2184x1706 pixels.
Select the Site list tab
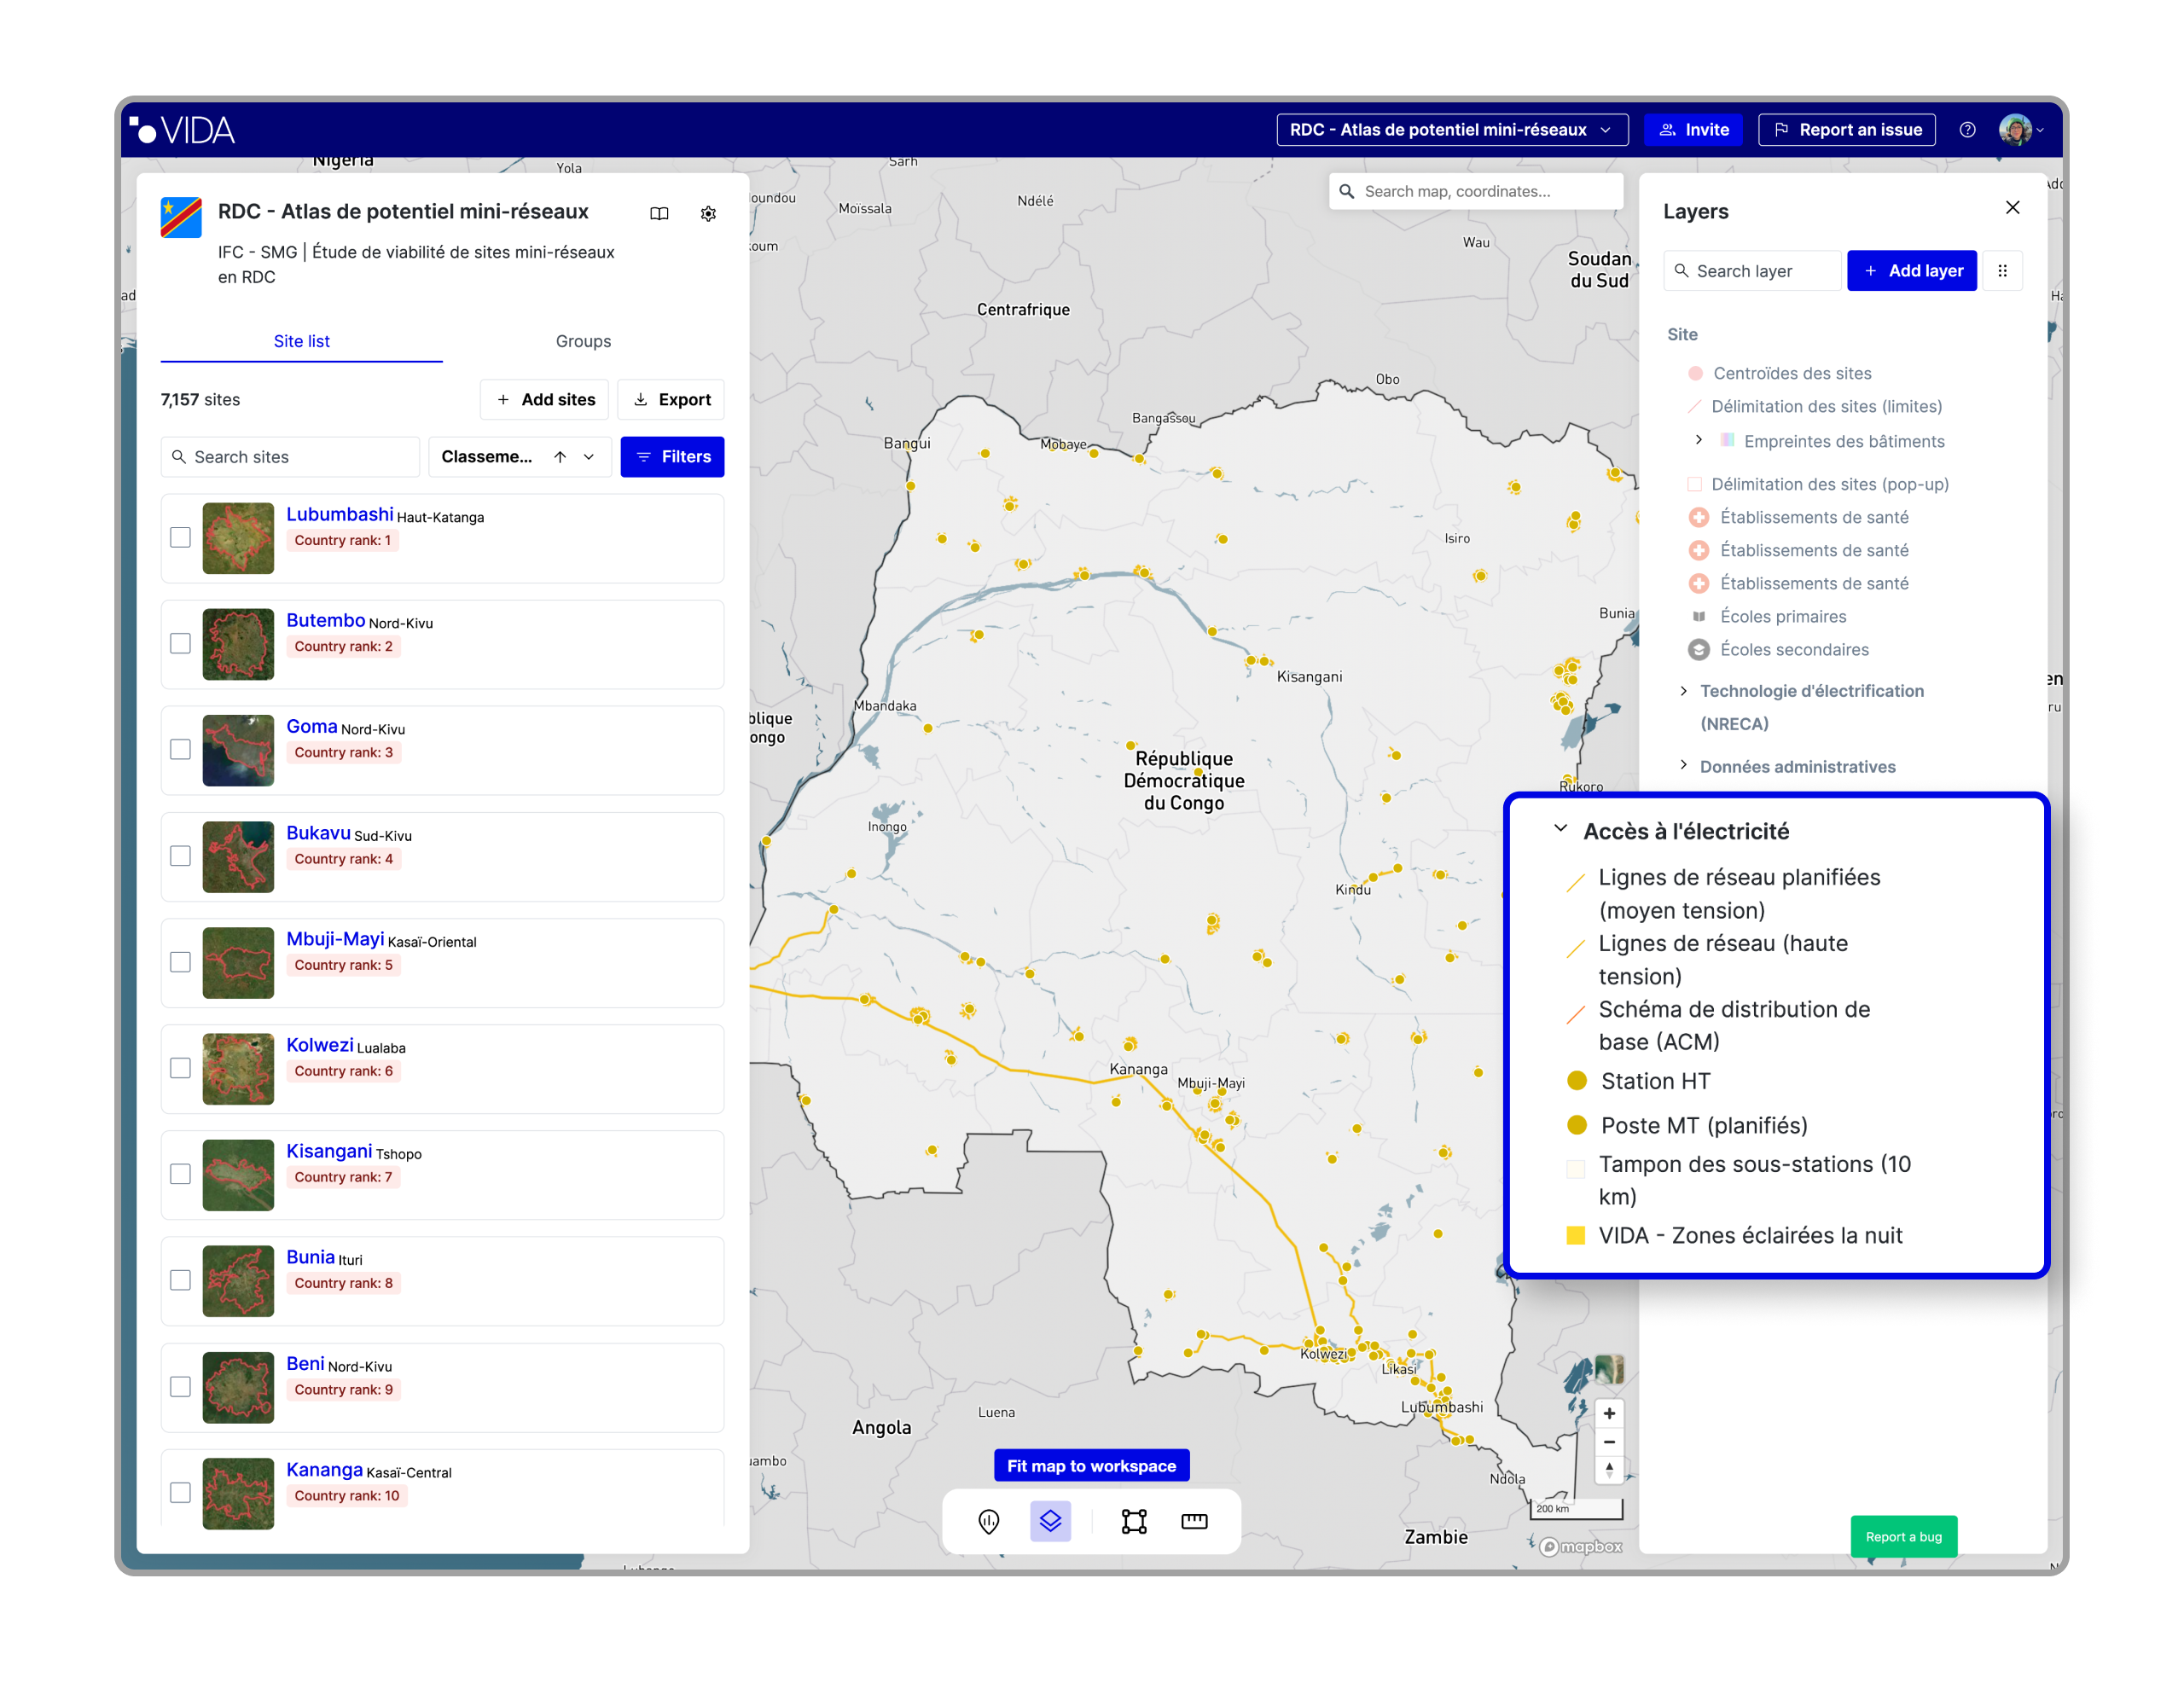pos(301,341)
